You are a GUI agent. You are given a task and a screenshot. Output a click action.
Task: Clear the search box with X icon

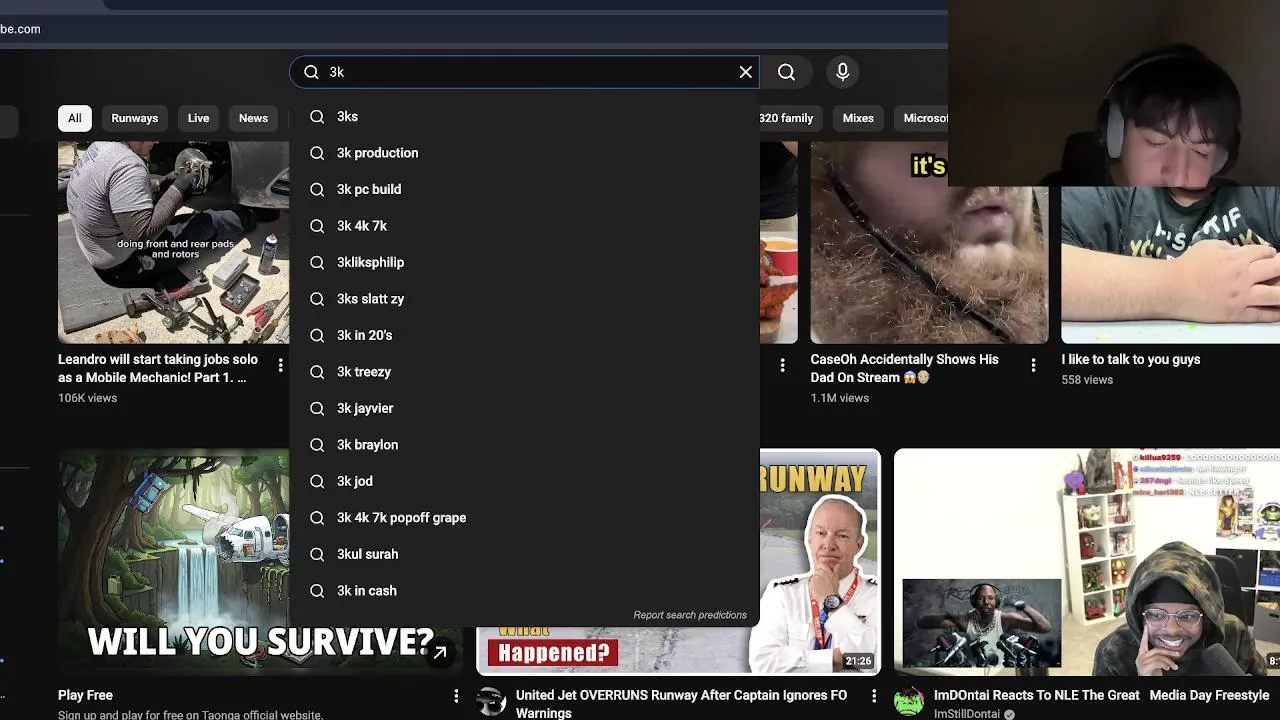click(745, 72)
